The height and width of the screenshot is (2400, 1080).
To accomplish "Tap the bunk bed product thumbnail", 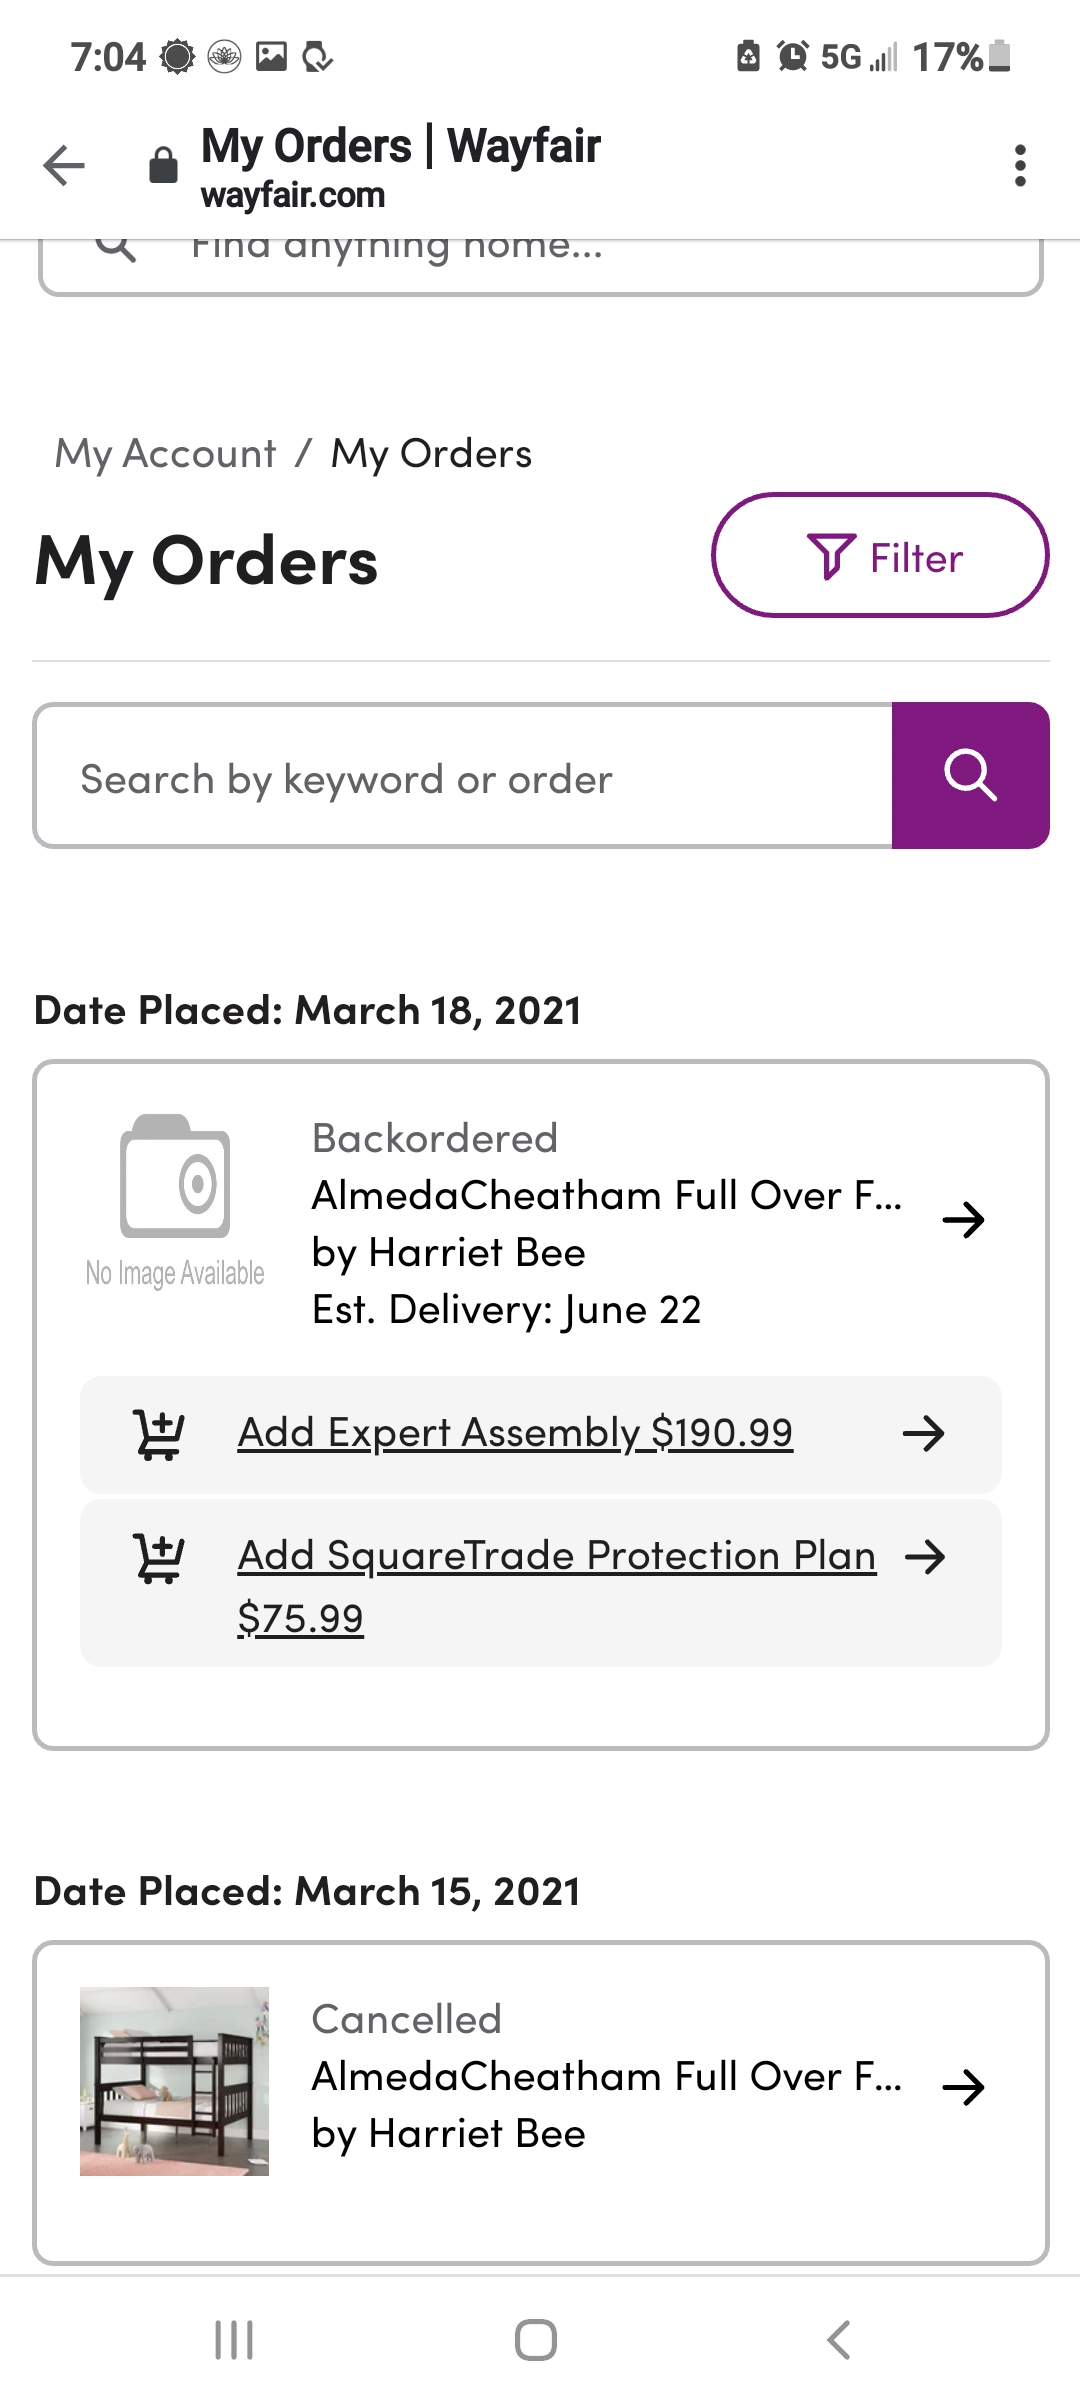I will click(x=174, y=2090).
